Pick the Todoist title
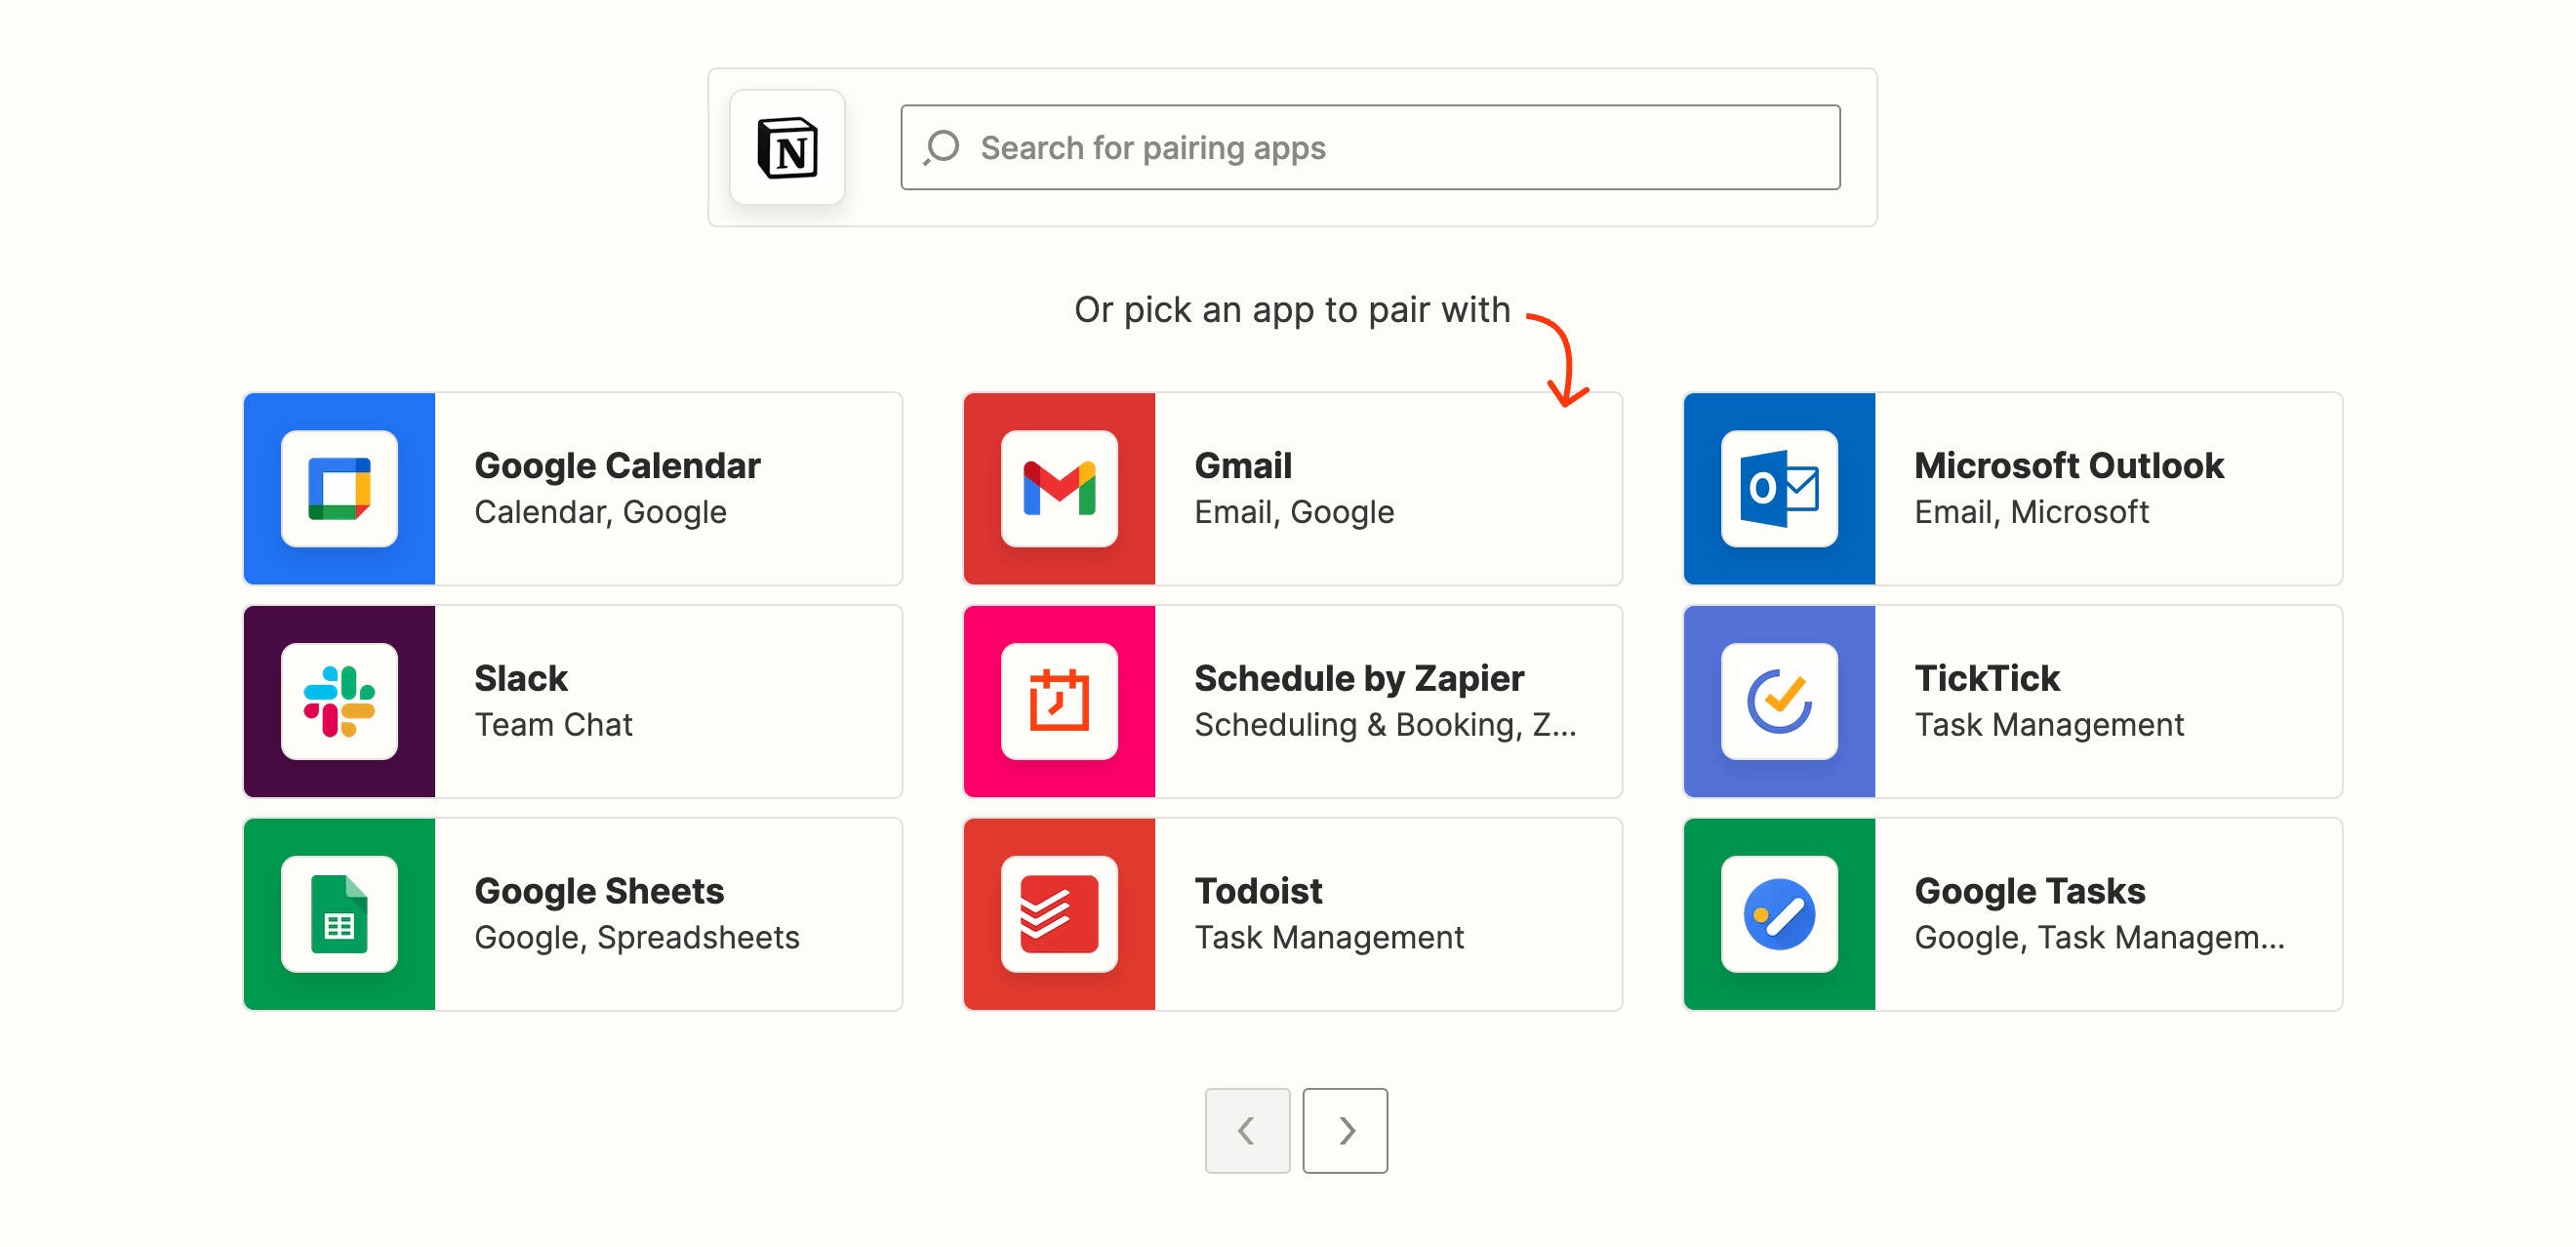Image resolution: width=2576 pixels, height=1247 pixels. [1258, 891]
